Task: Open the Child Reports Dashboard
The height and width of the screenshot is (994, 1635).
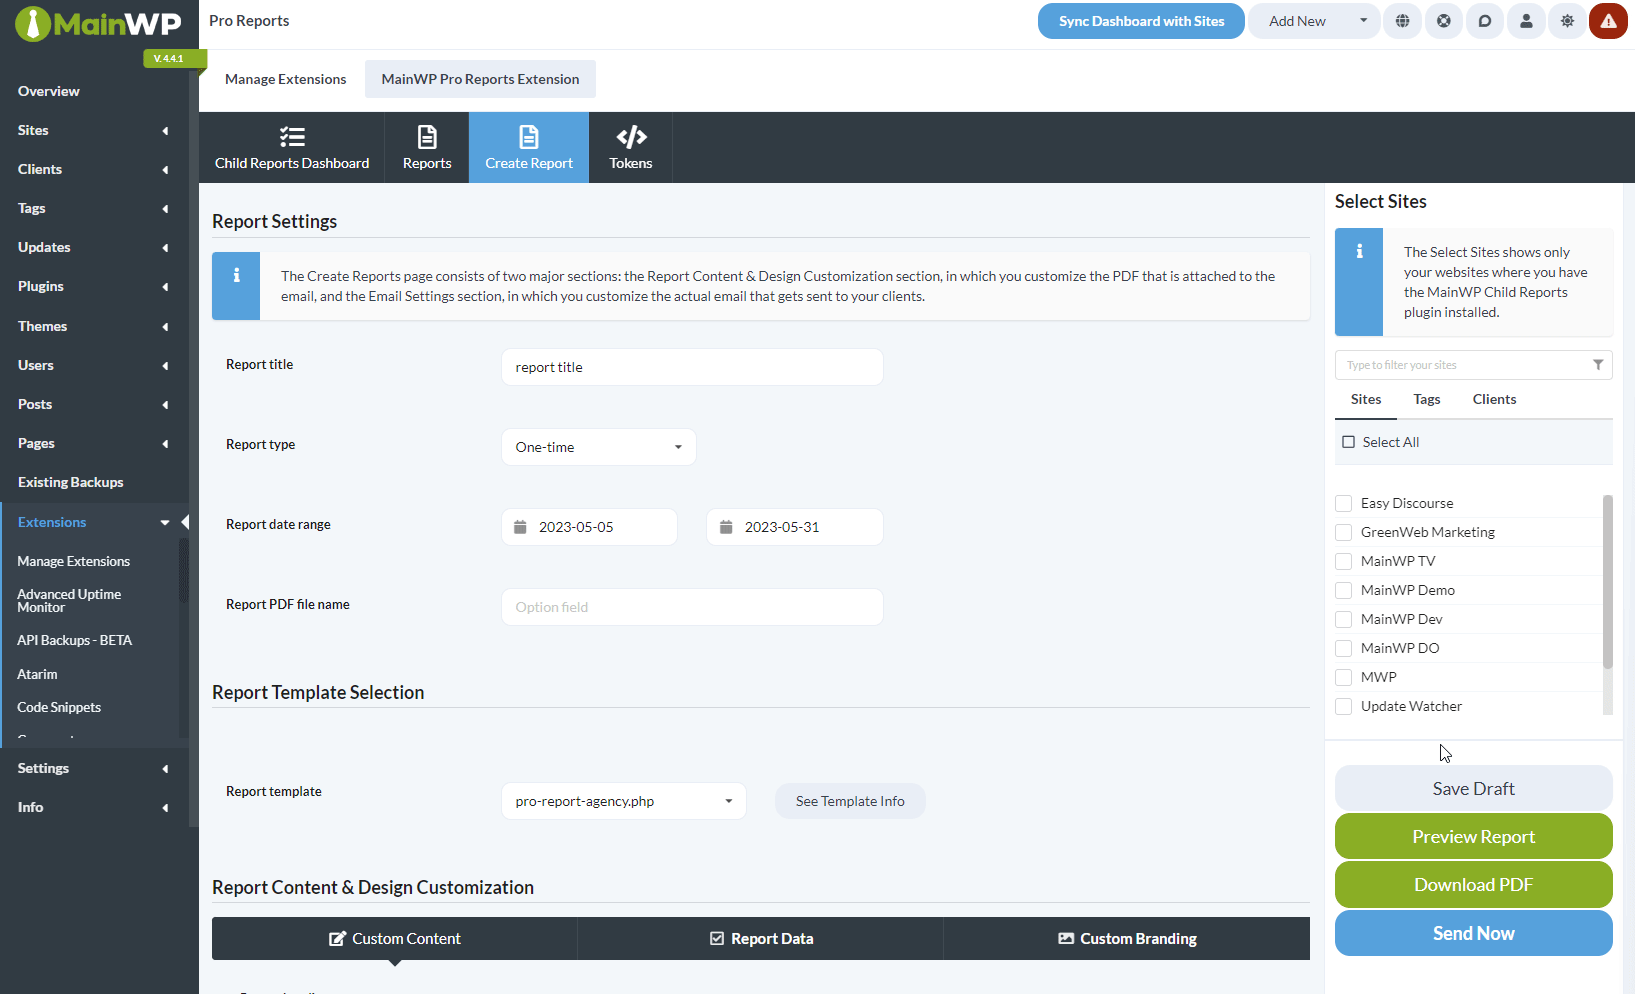Action: 292,147
